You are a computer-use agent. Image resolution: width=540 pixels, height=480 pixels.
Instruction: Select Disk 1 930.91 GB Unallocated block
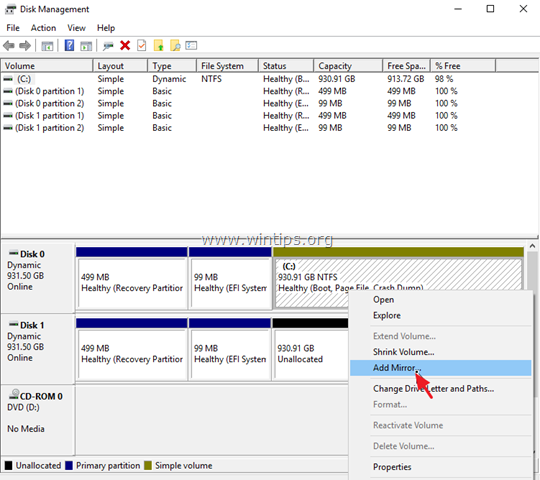click(x=310, y=349)
